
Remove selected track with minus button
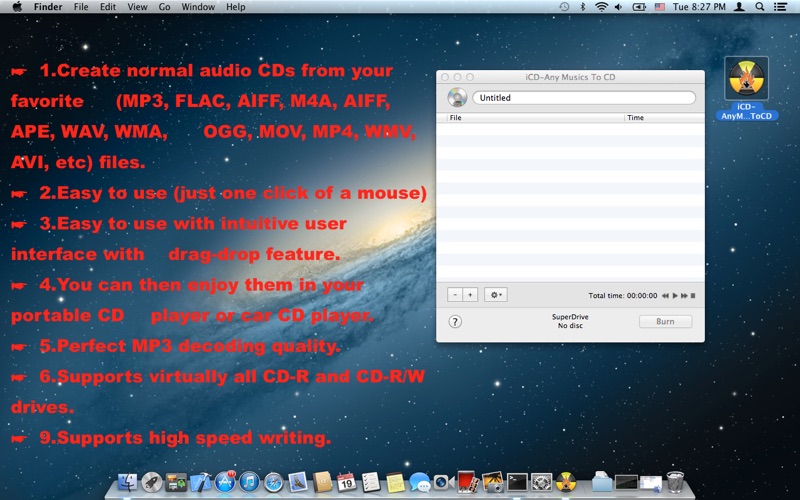455,295
